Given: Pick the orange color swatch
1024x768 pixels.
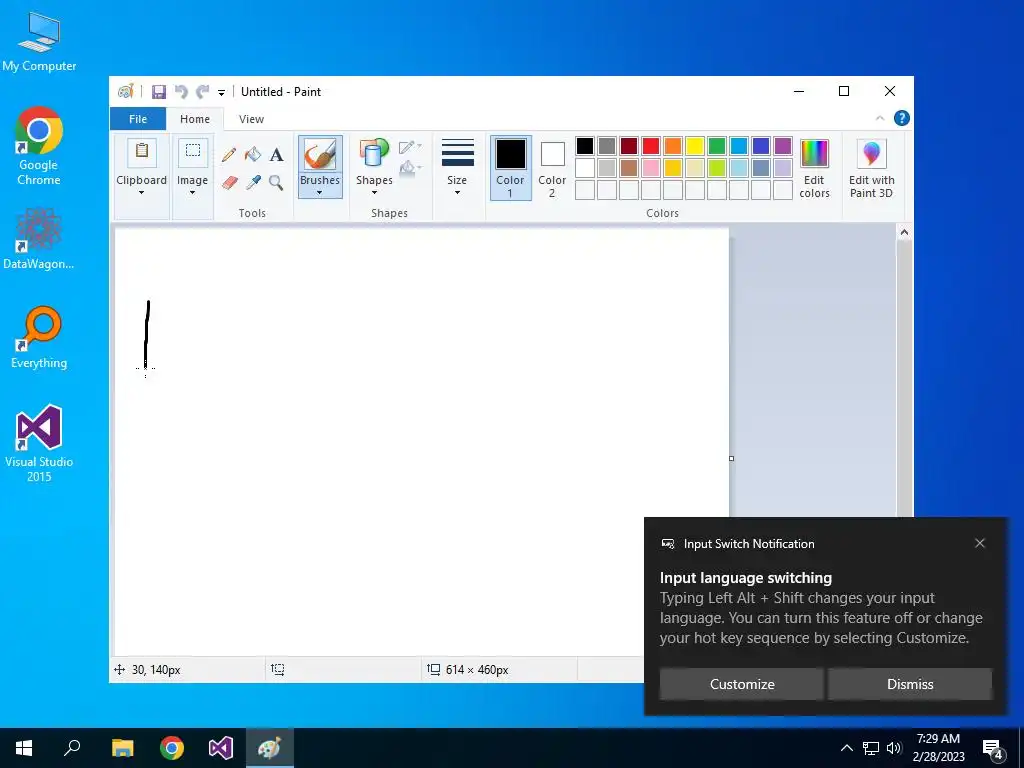Looking at the screenshot, I should click(673, 146).
